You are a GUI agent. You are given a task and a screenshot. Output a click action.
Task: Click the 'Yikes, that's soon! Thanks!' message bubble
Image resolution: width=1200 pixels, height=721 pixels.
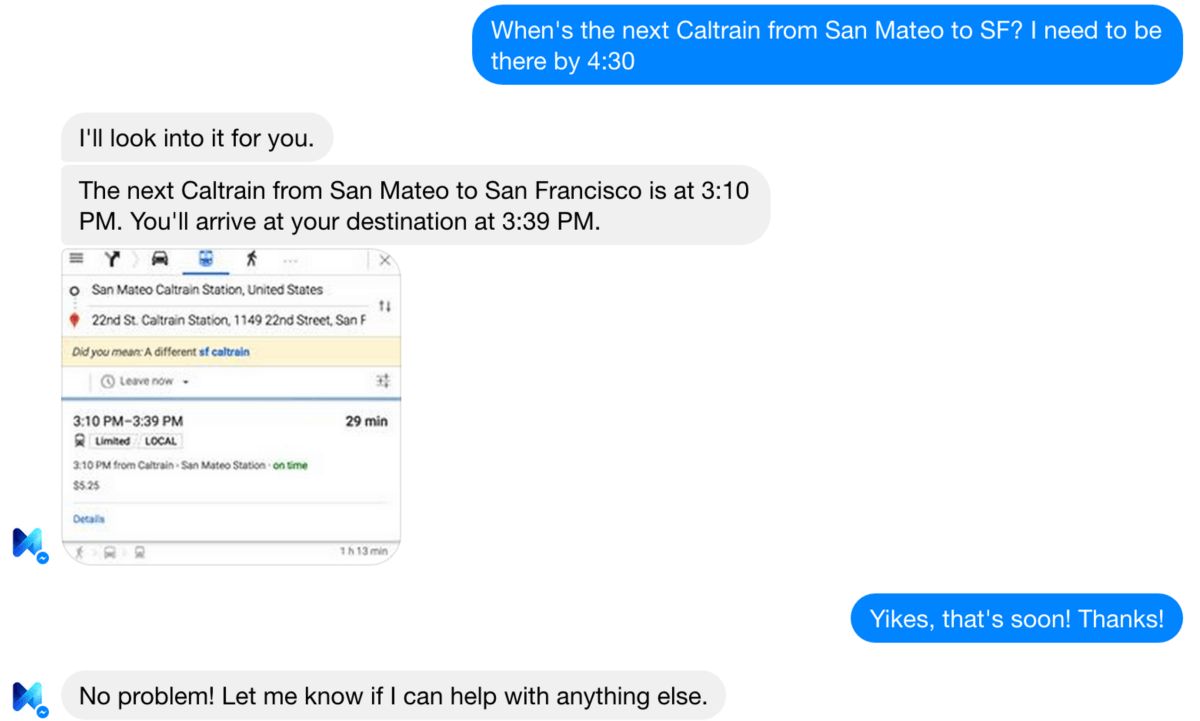1016,619
